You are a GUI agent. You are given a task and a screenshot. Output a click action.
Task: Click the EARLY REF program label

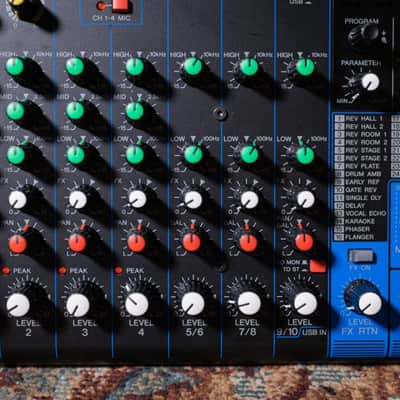362,182
